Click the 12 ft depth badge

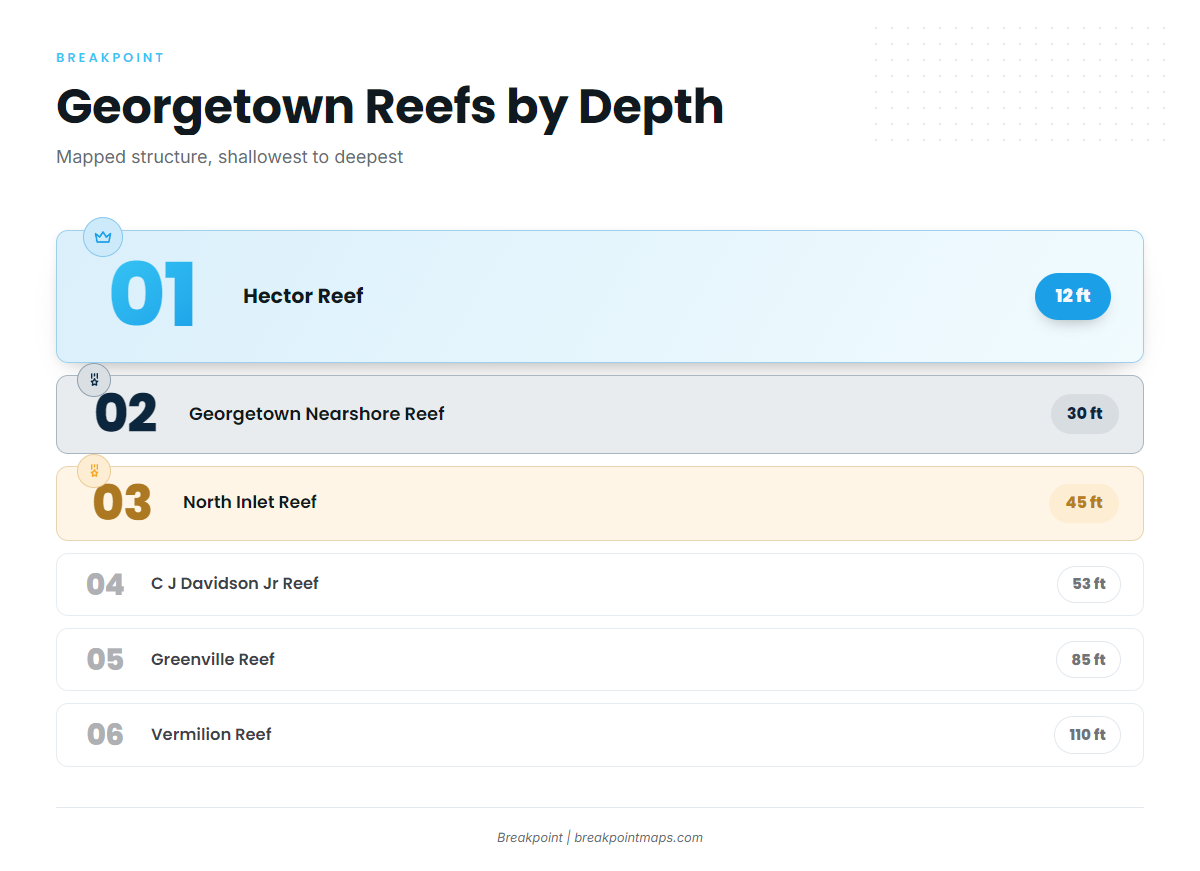click(x=1073, y=296)
